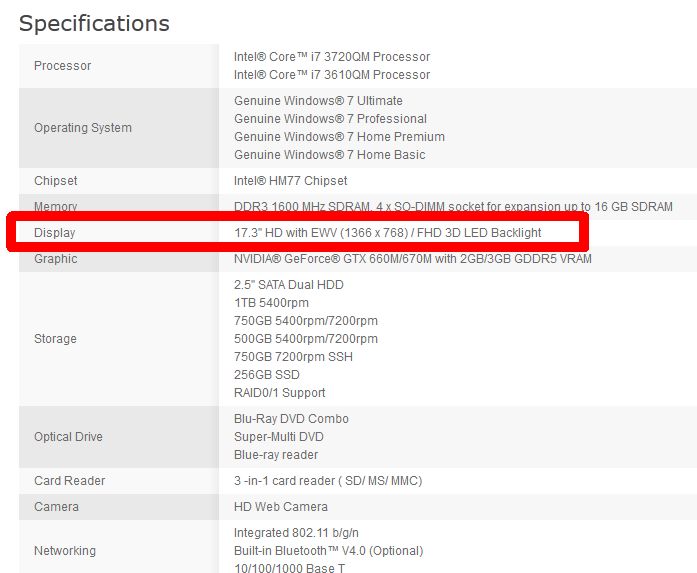This screenshot has height=573, width=697.
Task: Click 'Built-in Bluetooth™ V4.0 (Optional)' entry
Action: tap(328, 551)
